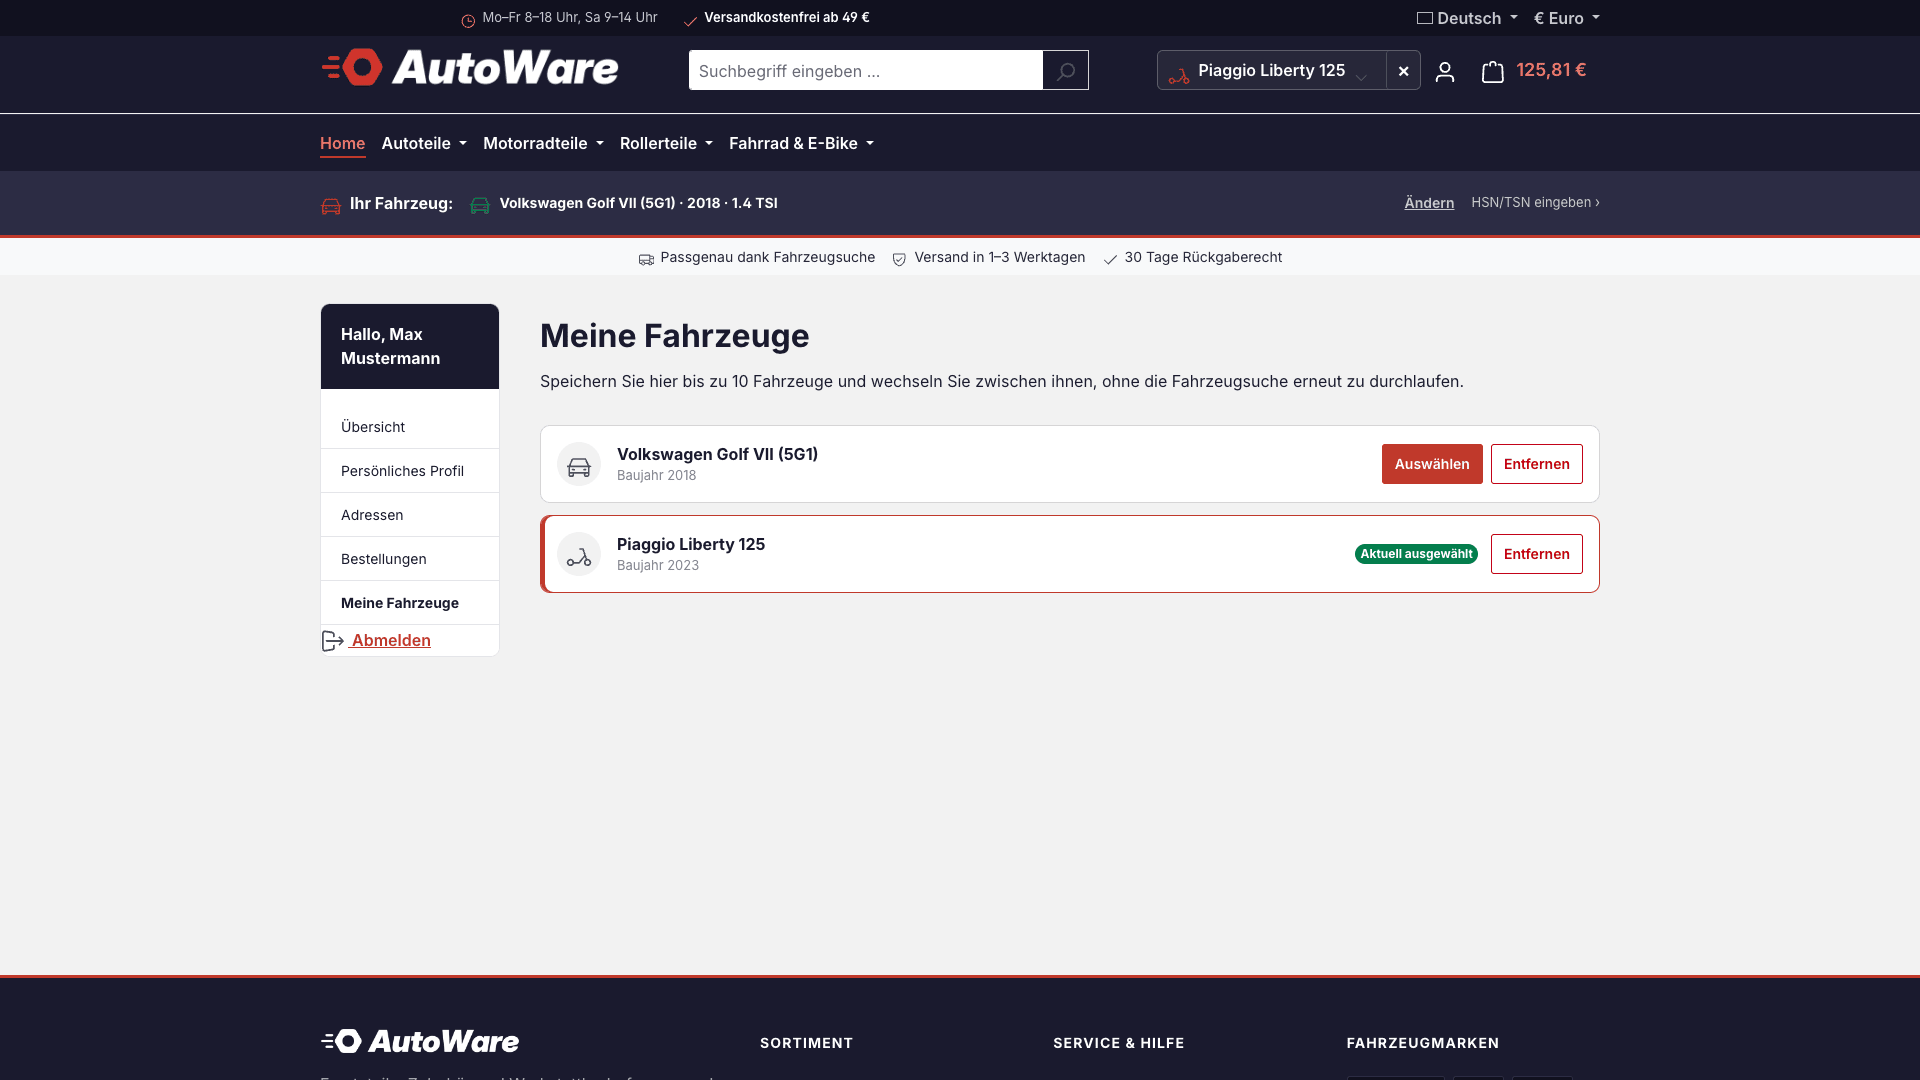Click Auswählen for Volkswagen Golf VII
Viewport: 1920px width, 1080px height.
(x=1432, y=464)
